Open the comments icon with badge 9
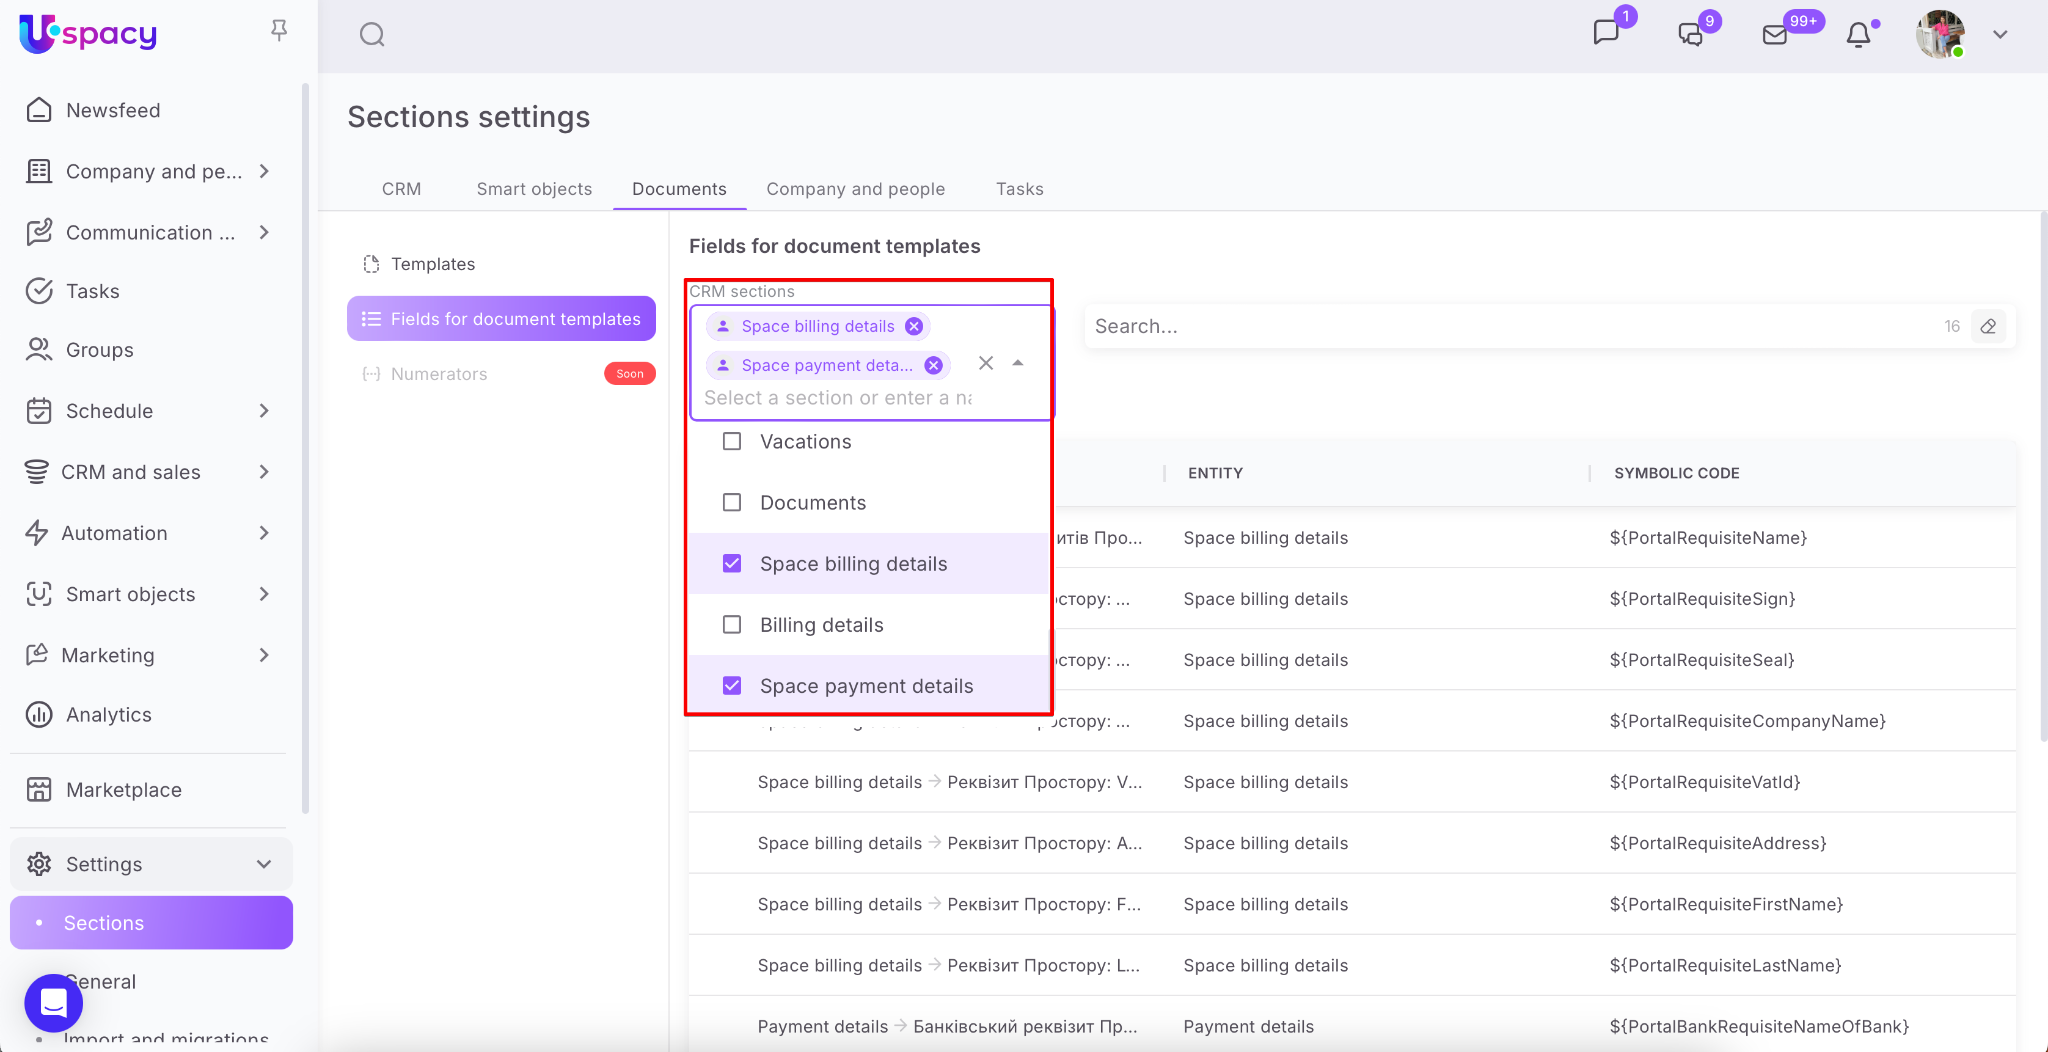 click(1690, 35)
